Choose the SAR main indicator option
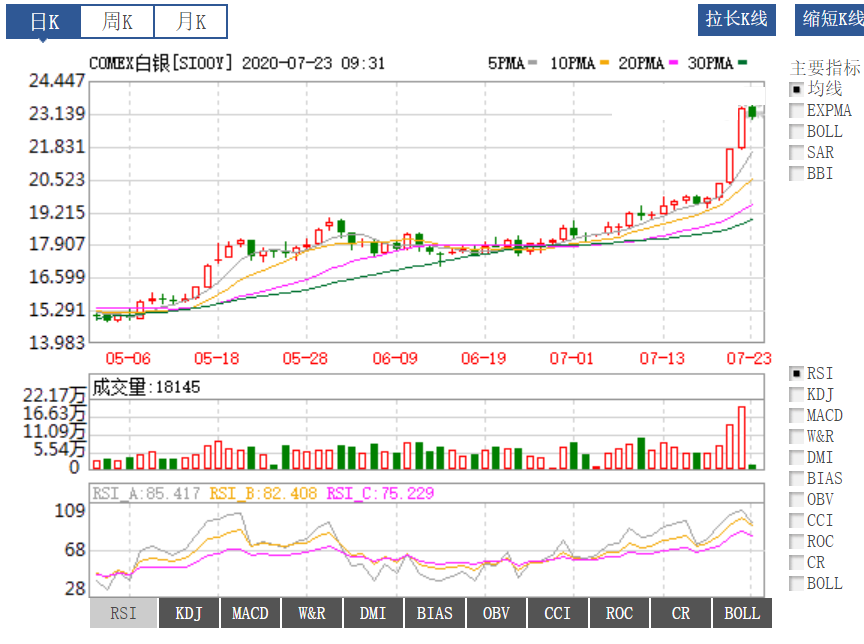This screenshot has width=864, height=644. tap(796, 152)
